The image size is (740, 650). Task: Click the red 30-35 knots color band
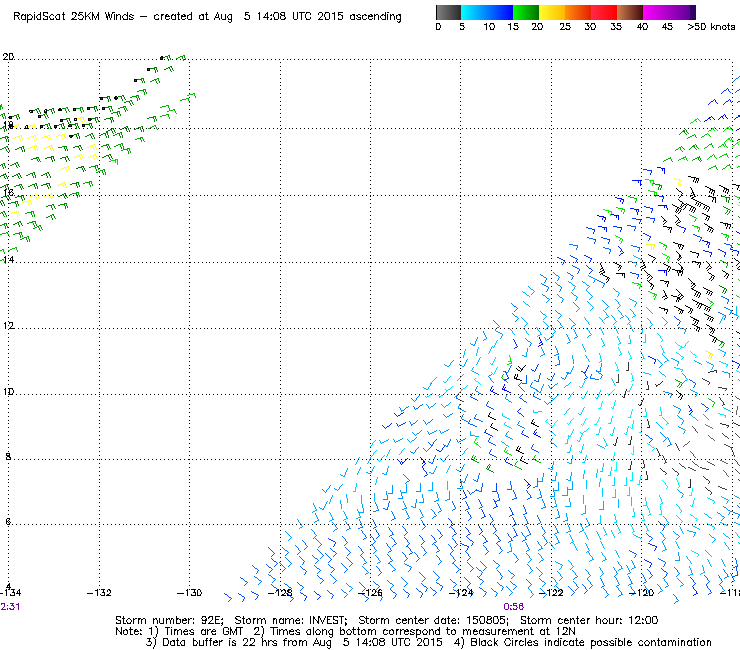(x=604, y=12)
